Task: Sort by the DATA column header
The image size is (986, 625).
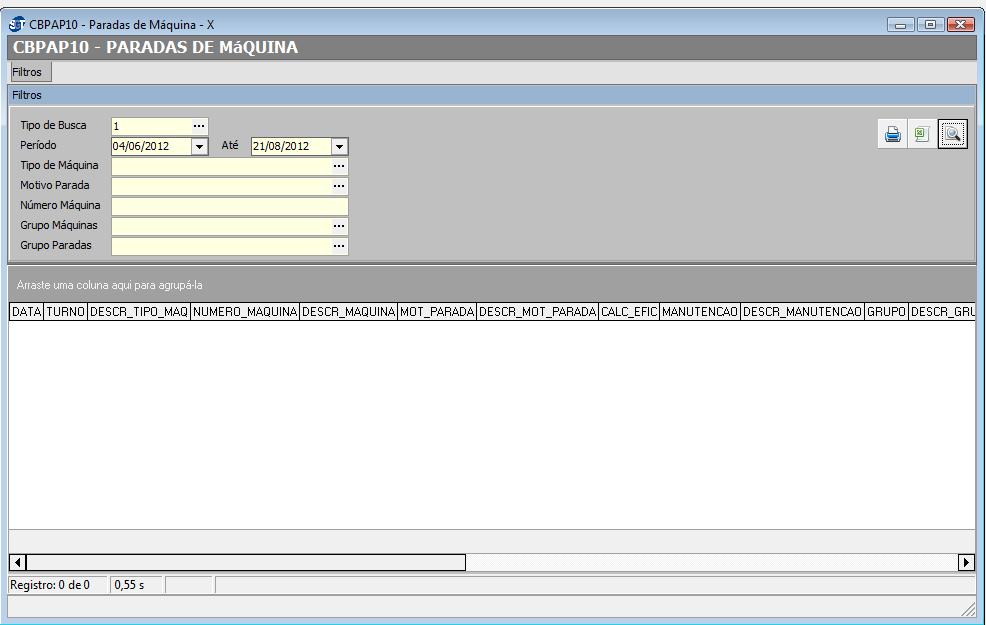Action: coord(26,312)
